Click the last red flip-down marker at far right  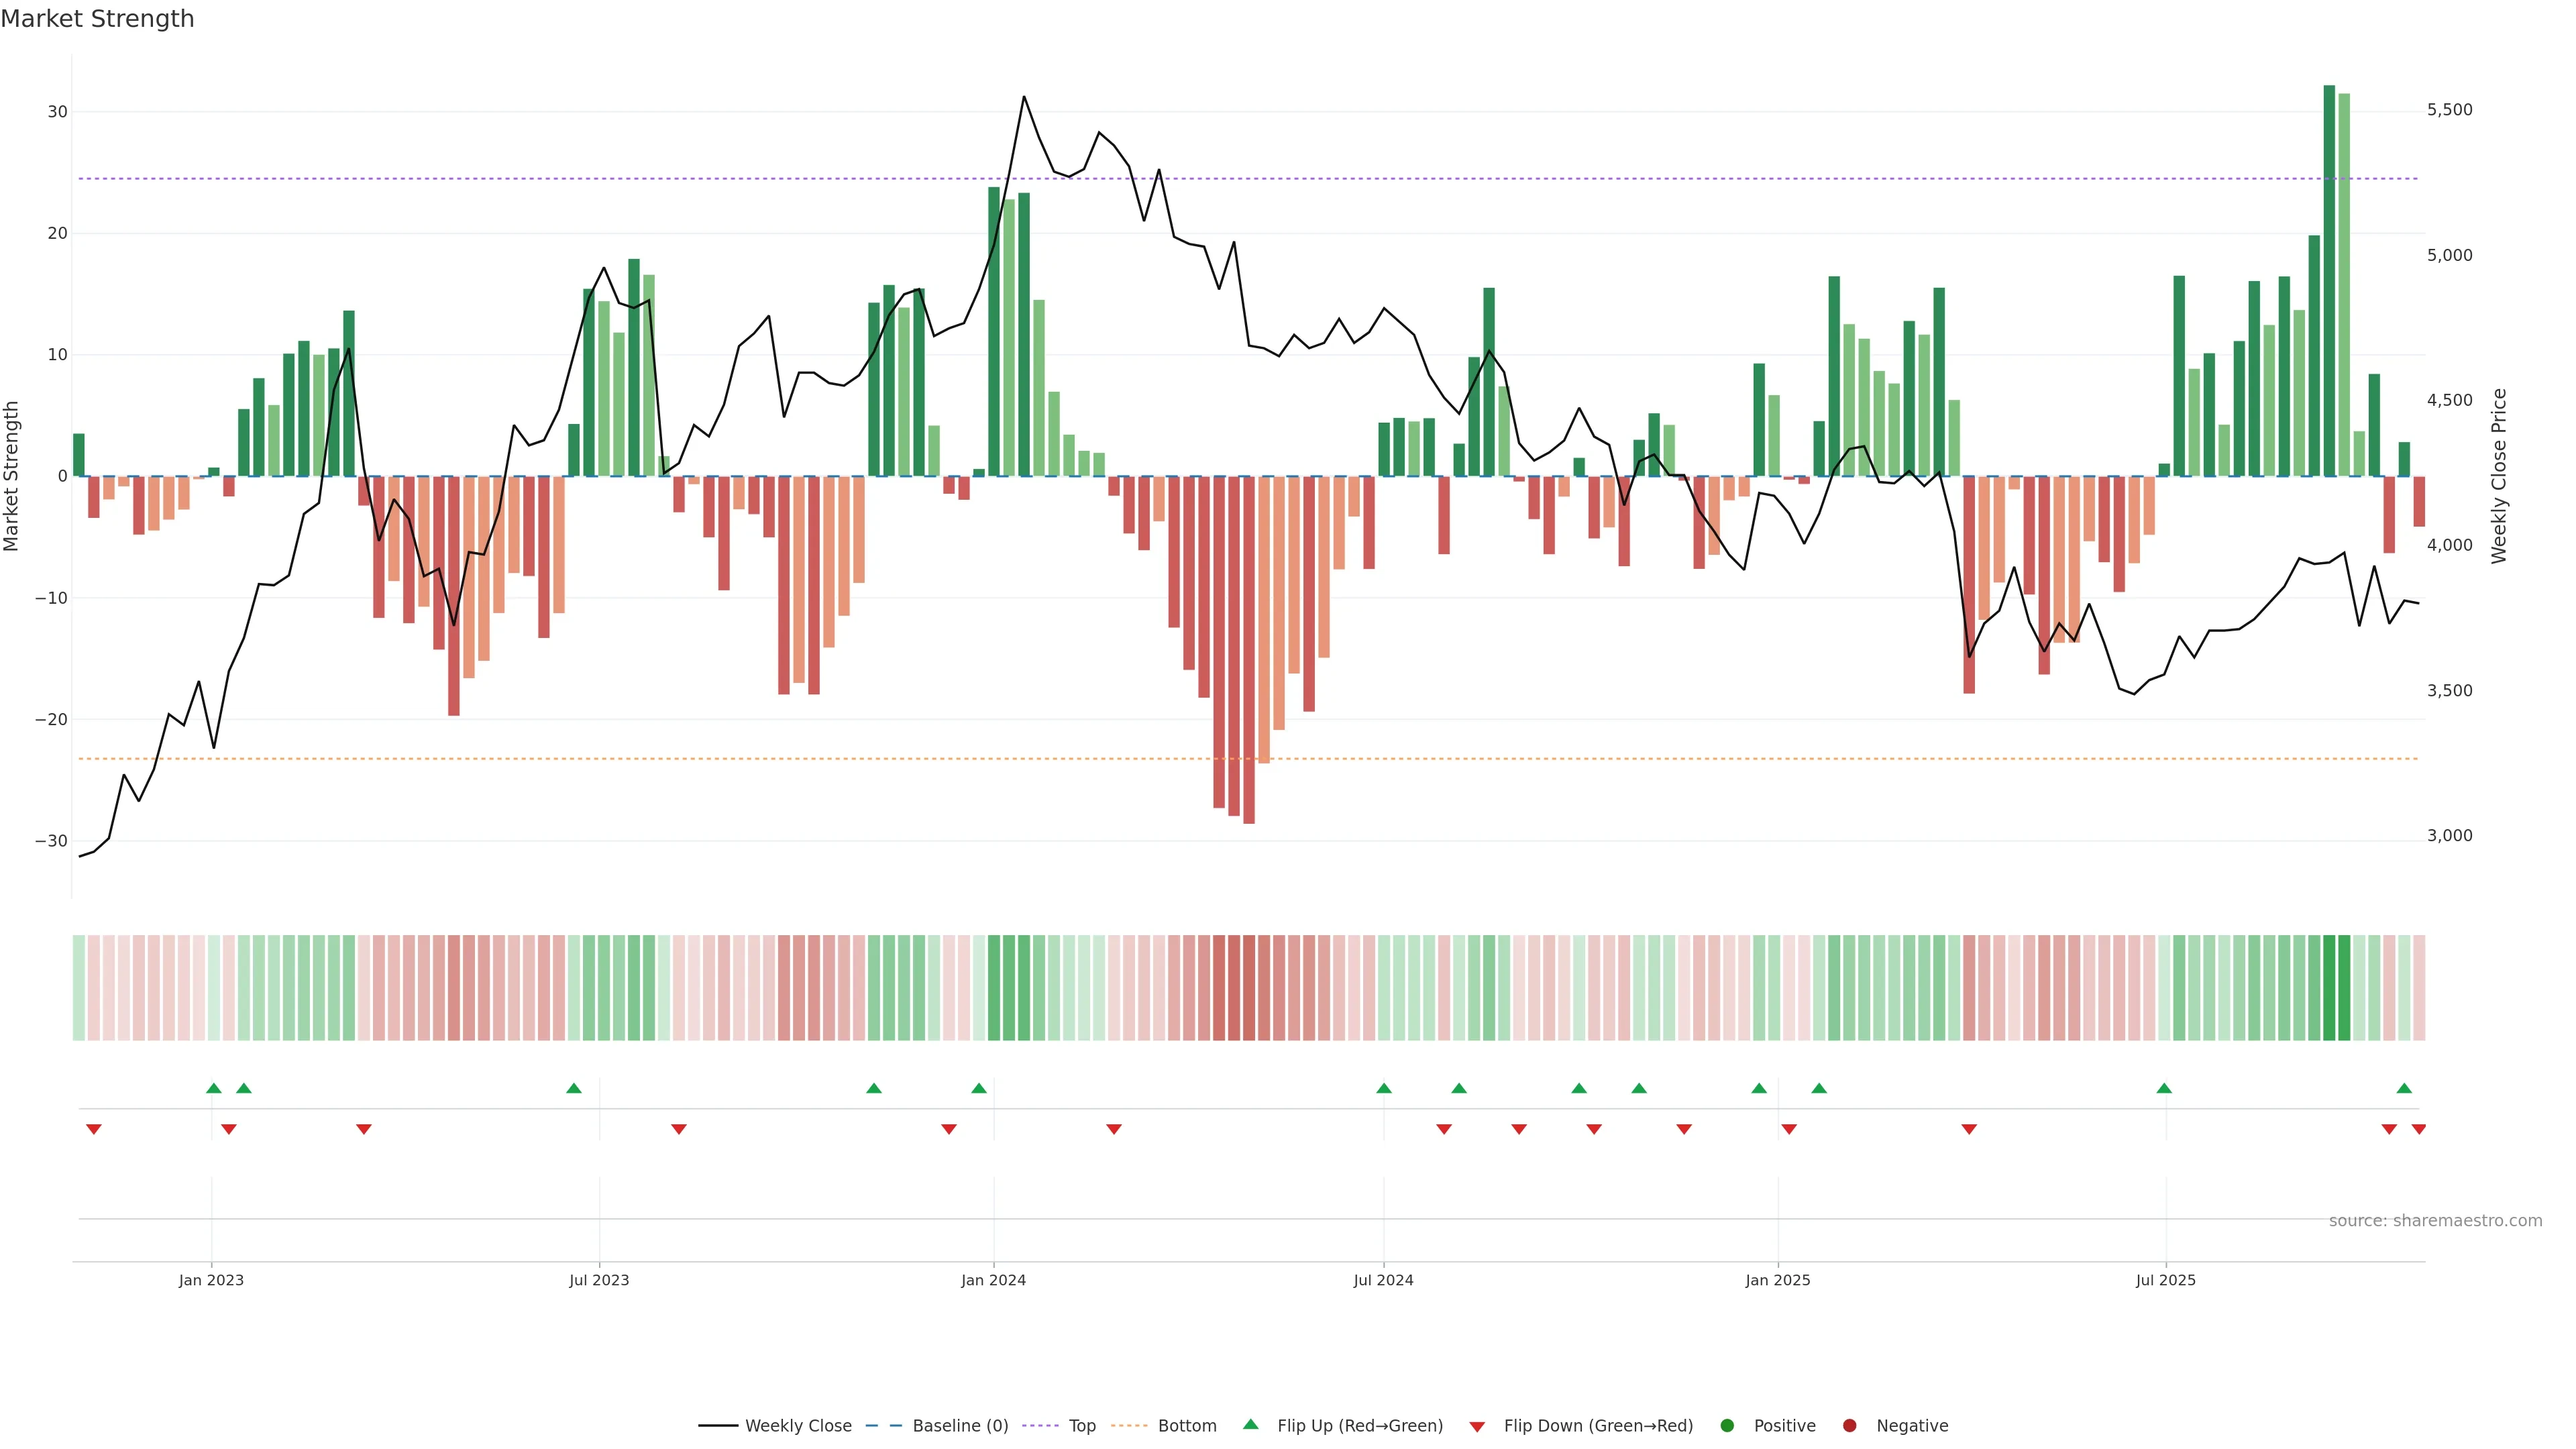pyautogui.click(x=2418, y=1129)
